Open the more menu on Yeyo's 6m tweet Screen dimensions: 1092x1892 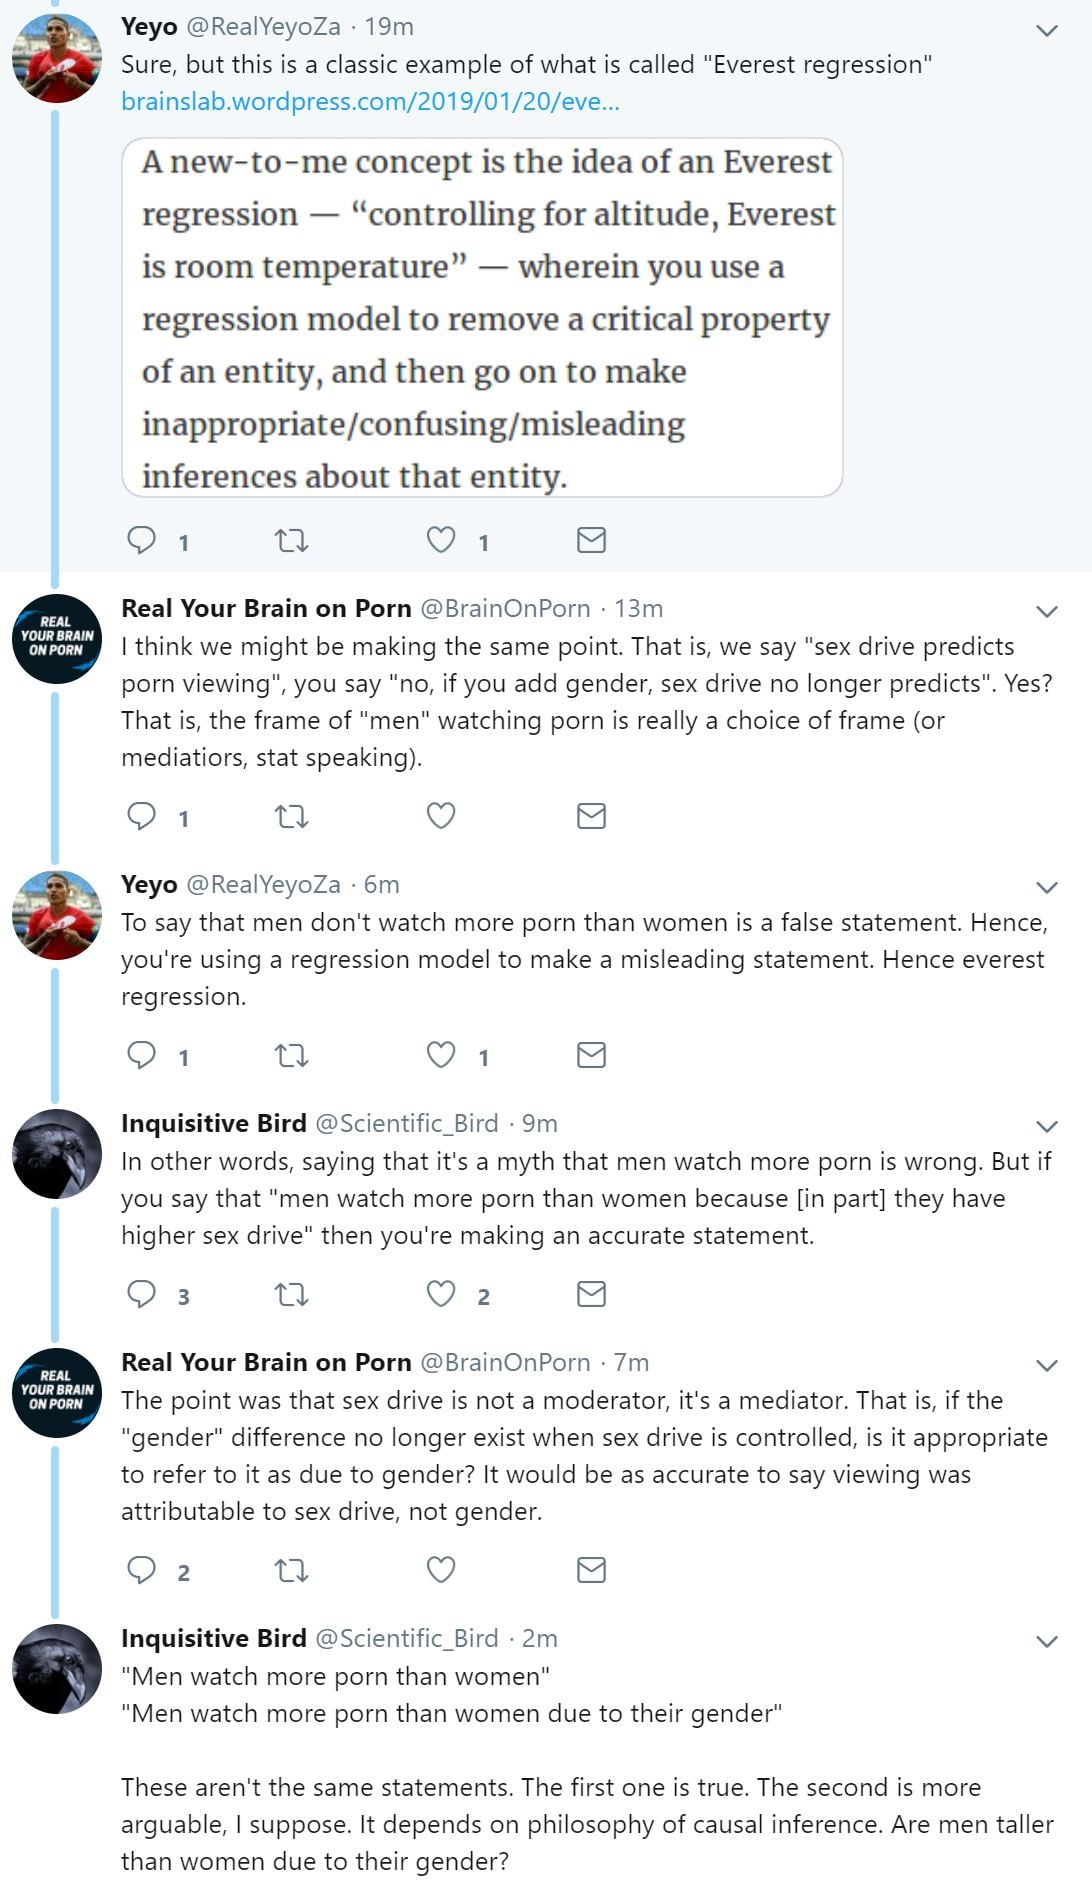coord(1046,887)
